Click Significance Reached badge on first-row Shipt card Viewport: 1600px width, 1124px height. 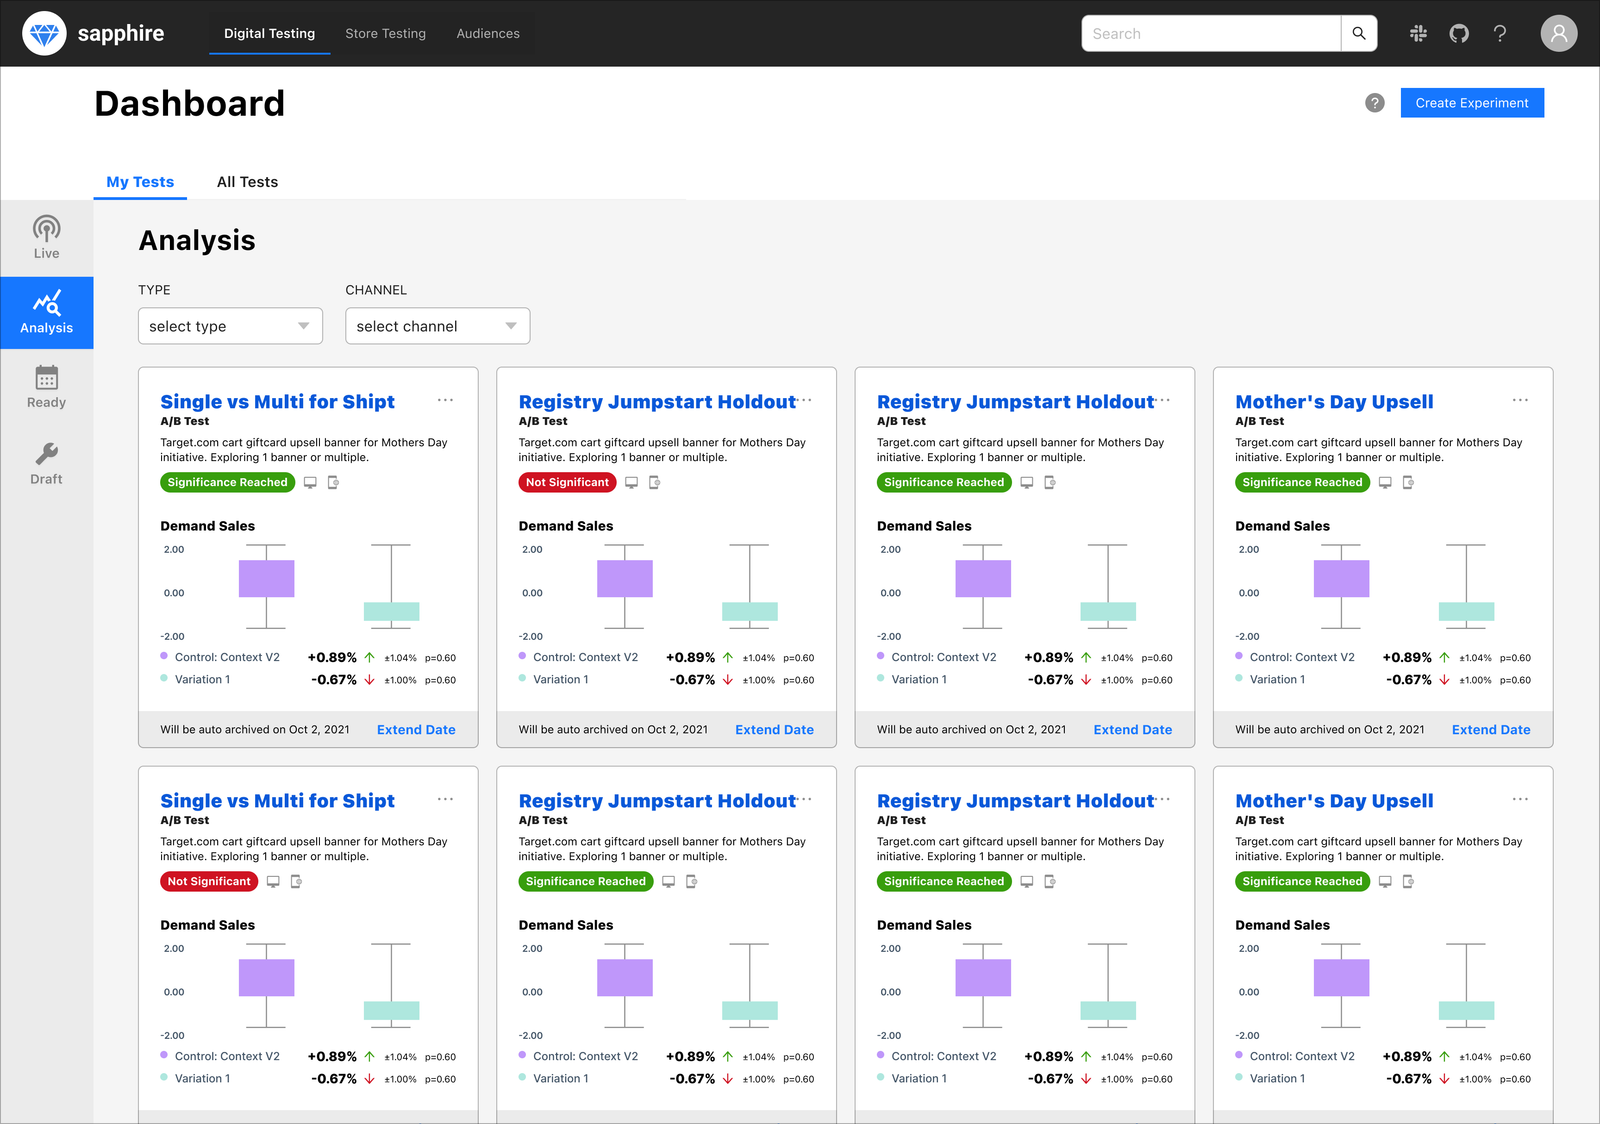pos(227,482)
